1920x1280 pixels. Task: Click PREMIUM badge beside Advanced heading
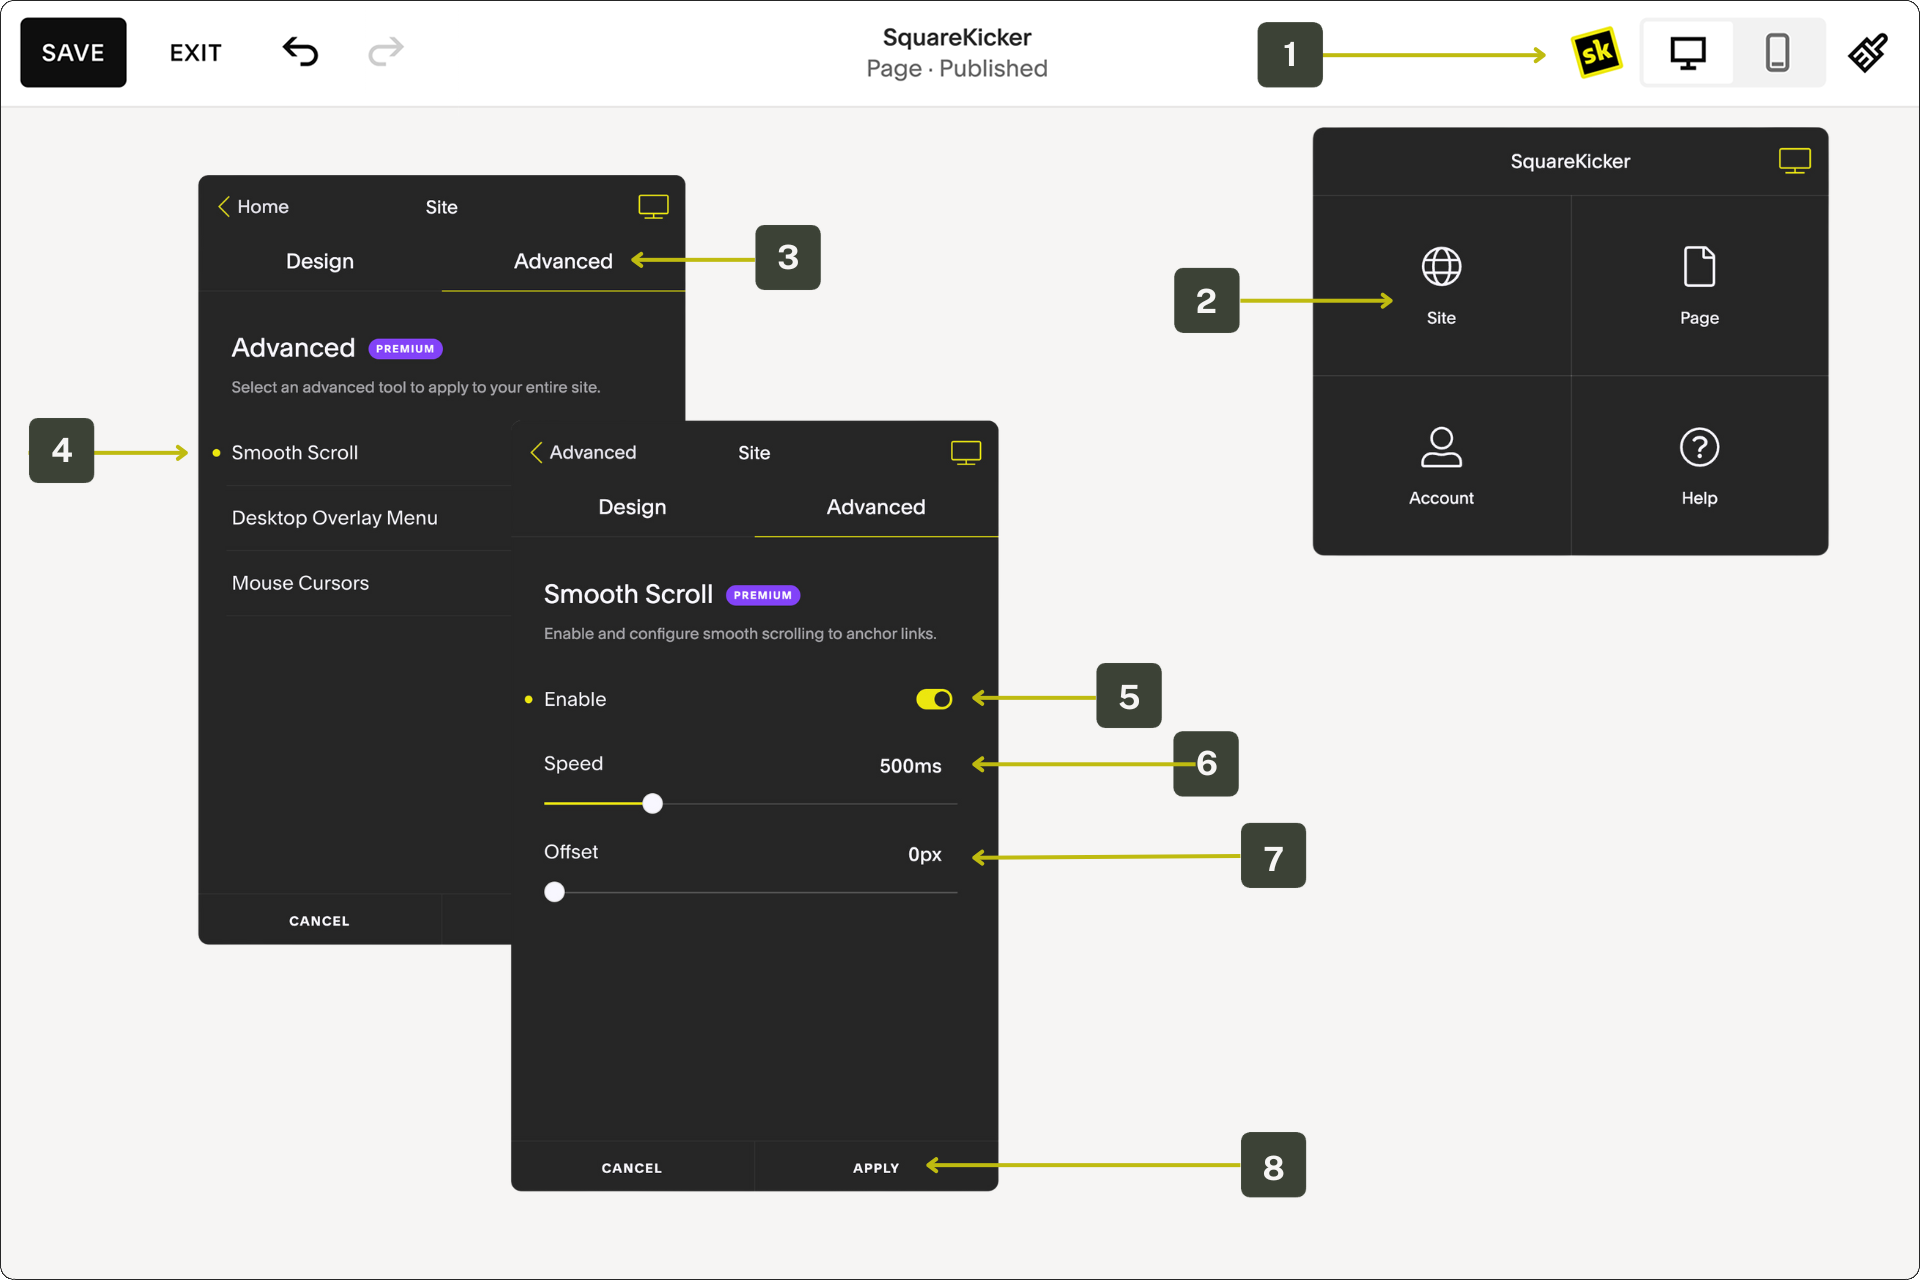pyautogui.click(x=405, y=349)
